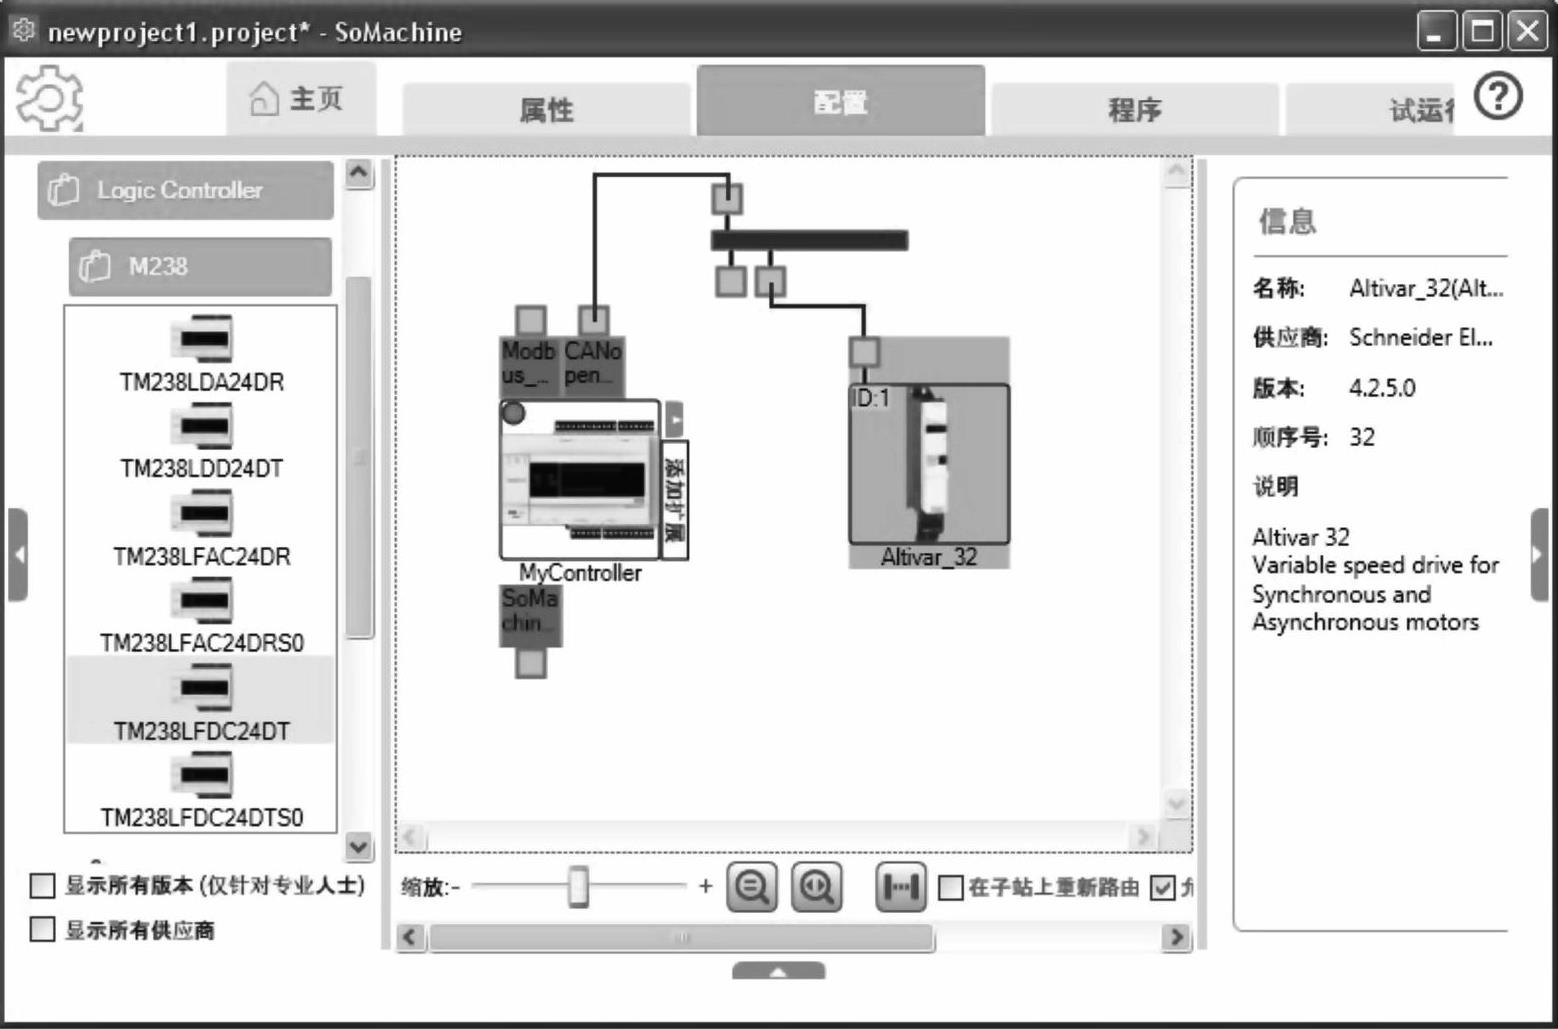Select the MyController device image
1558x1029 pixels.
[x=580, y=479]
